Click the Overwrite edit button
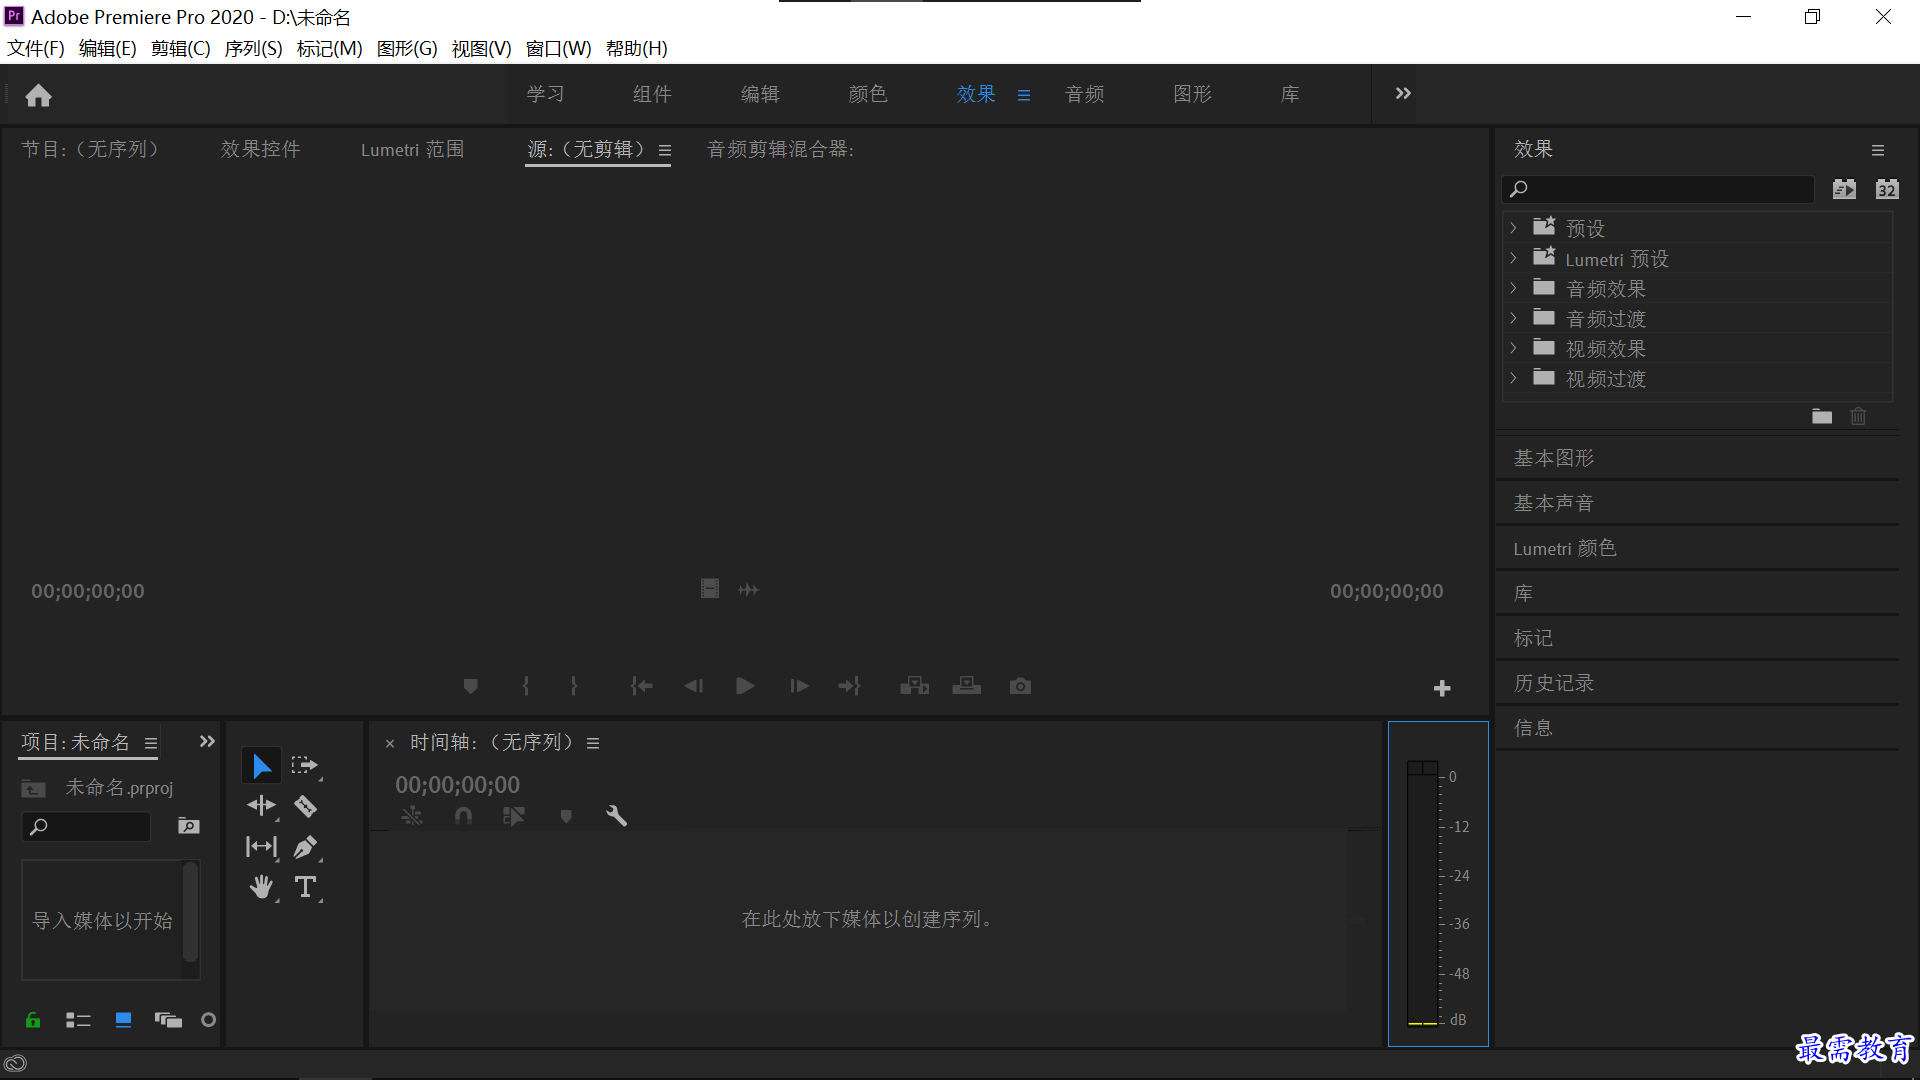 (x=966, y=686)
